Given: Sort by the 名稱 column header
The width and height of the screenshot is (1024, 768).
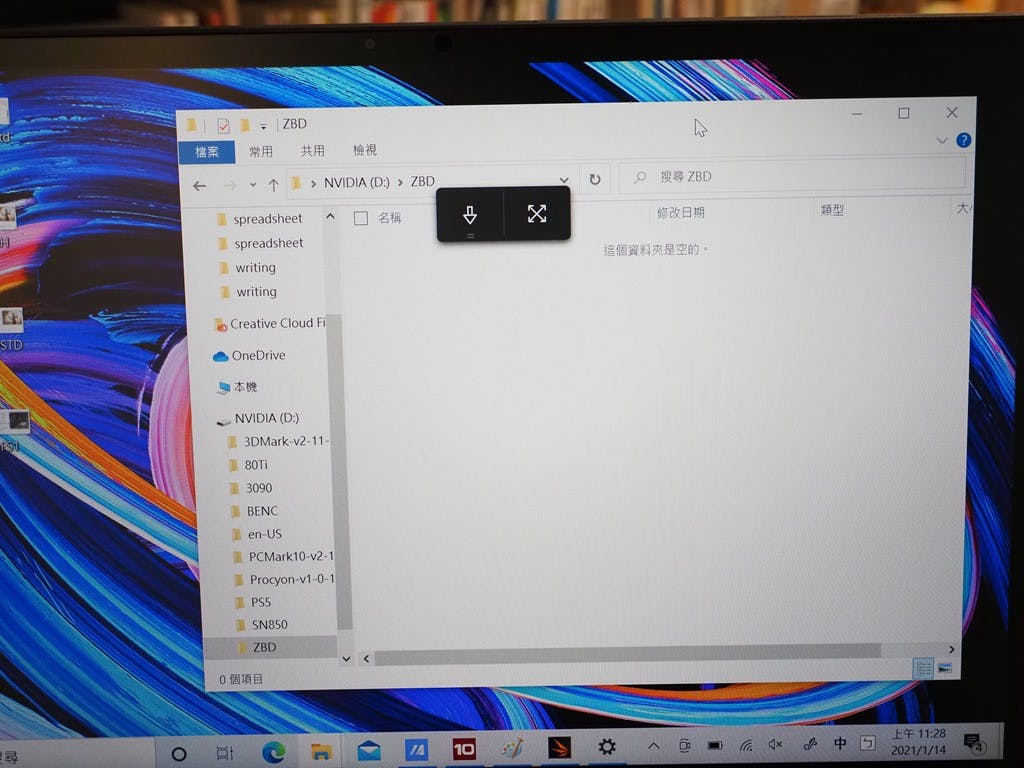Looking at the screenshot, I should [389, 217].
